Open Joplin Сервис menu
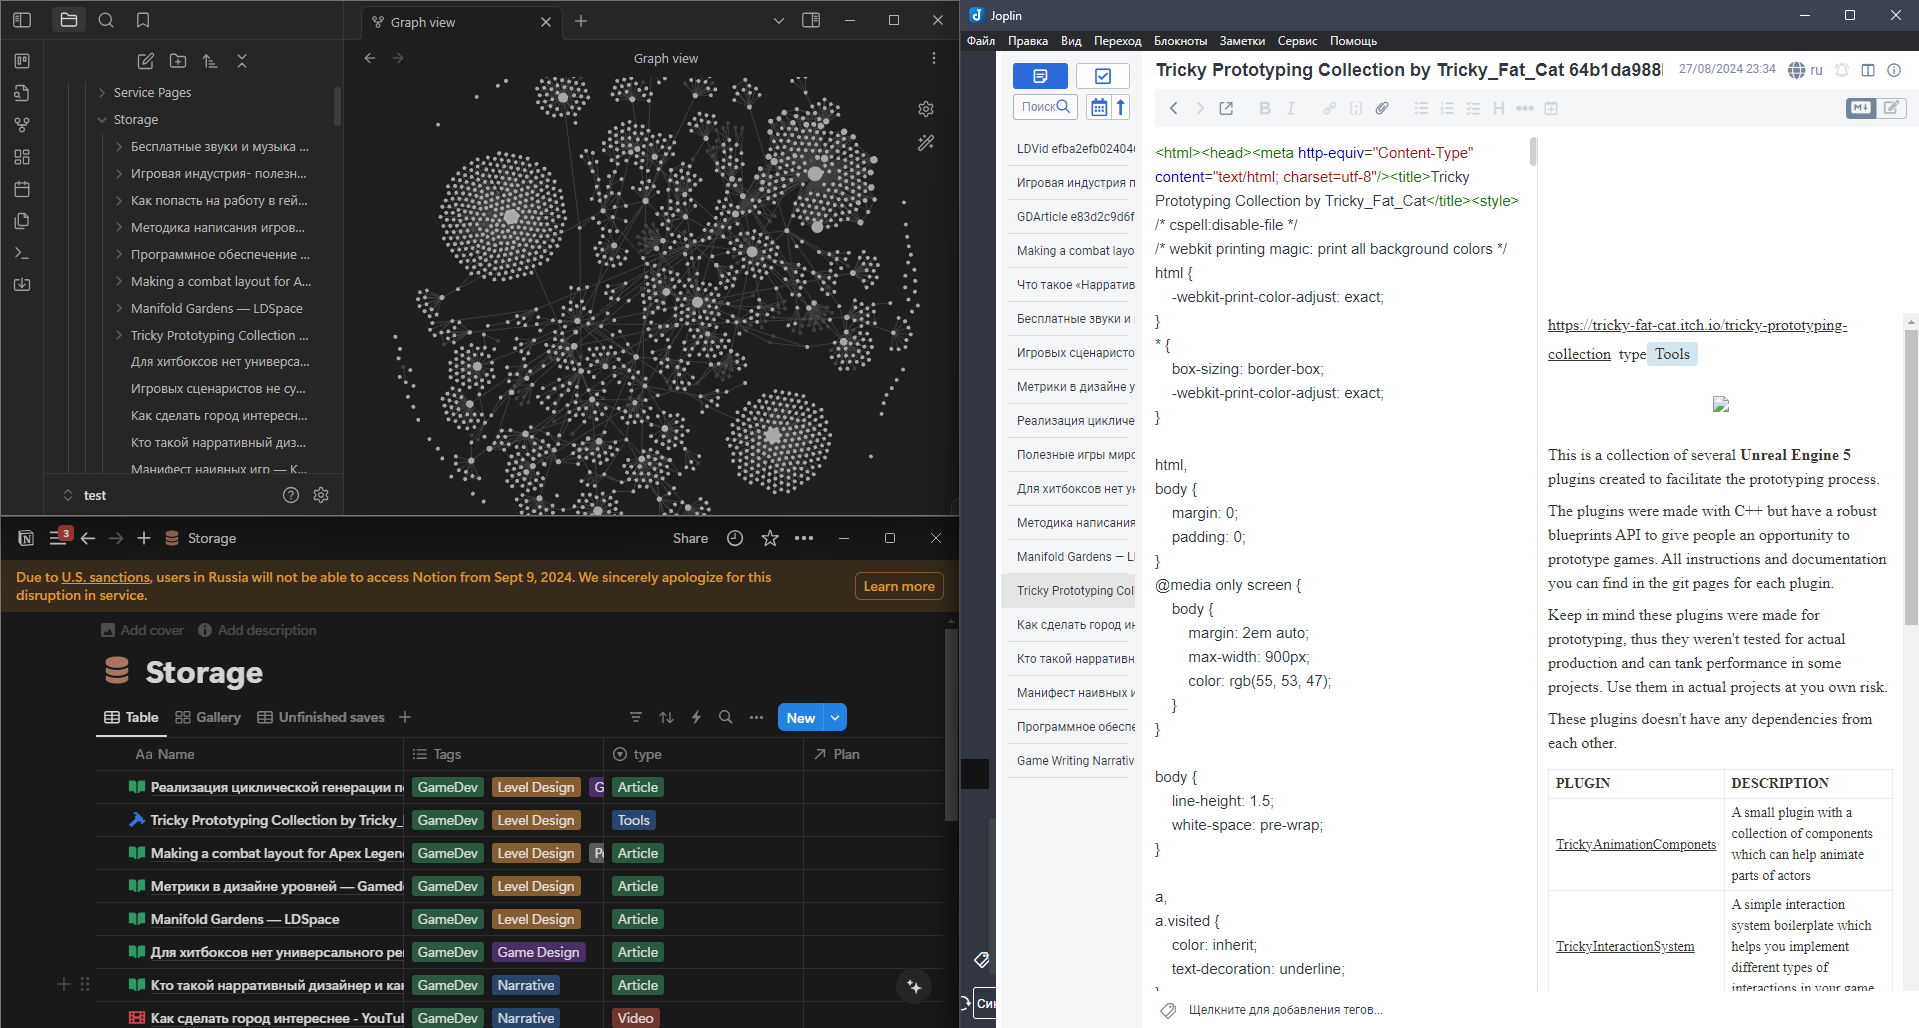 coord(1297,41)
